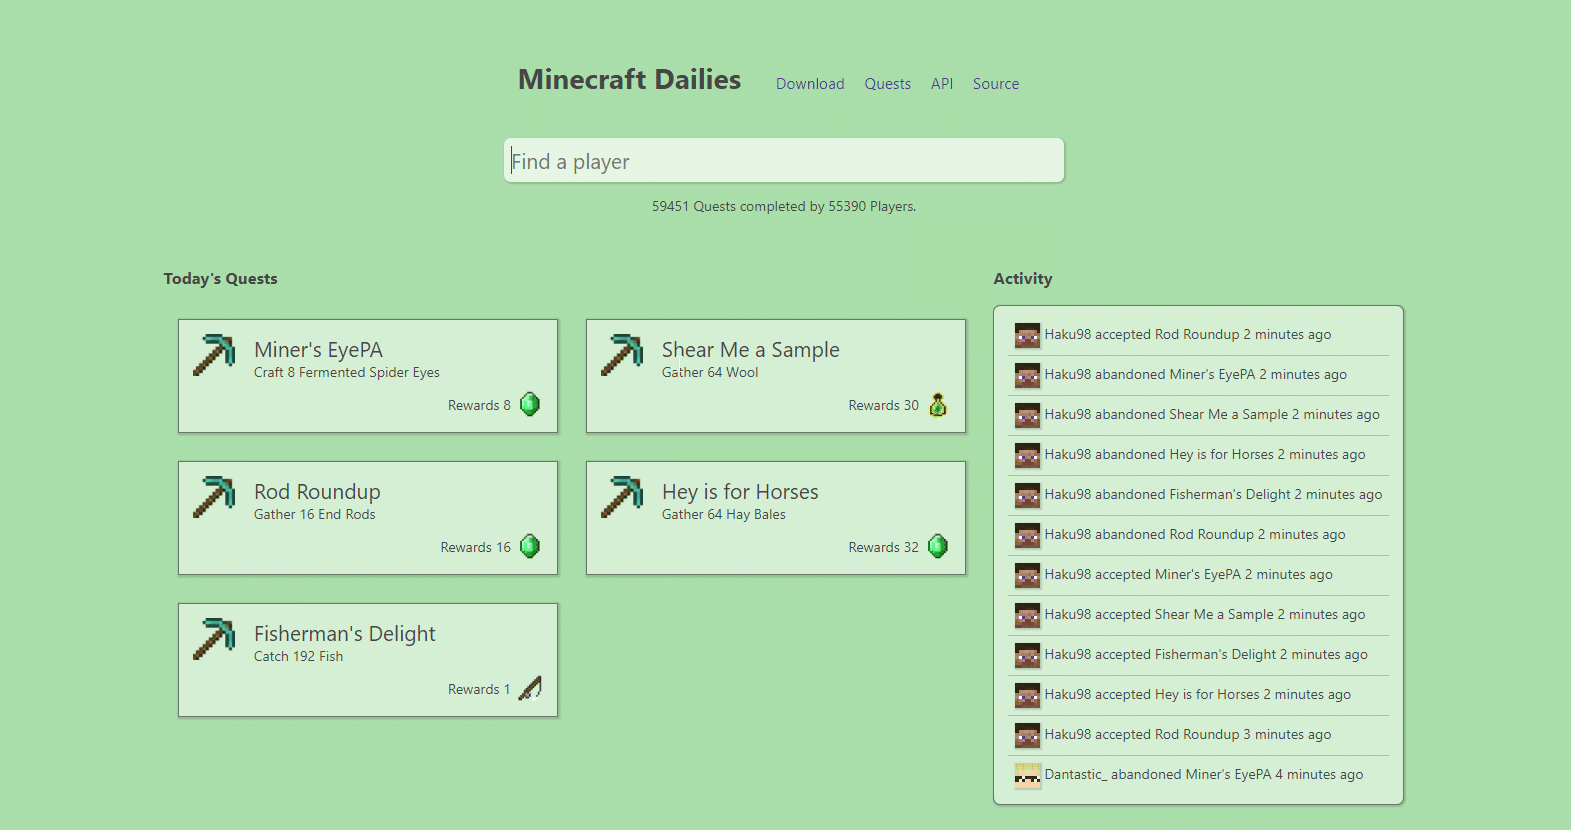This screenshot has height=830, width=1571.
Task: Click the pickaxe icon on Miner's EyePA quest
Action: click(x=214, y=355)
